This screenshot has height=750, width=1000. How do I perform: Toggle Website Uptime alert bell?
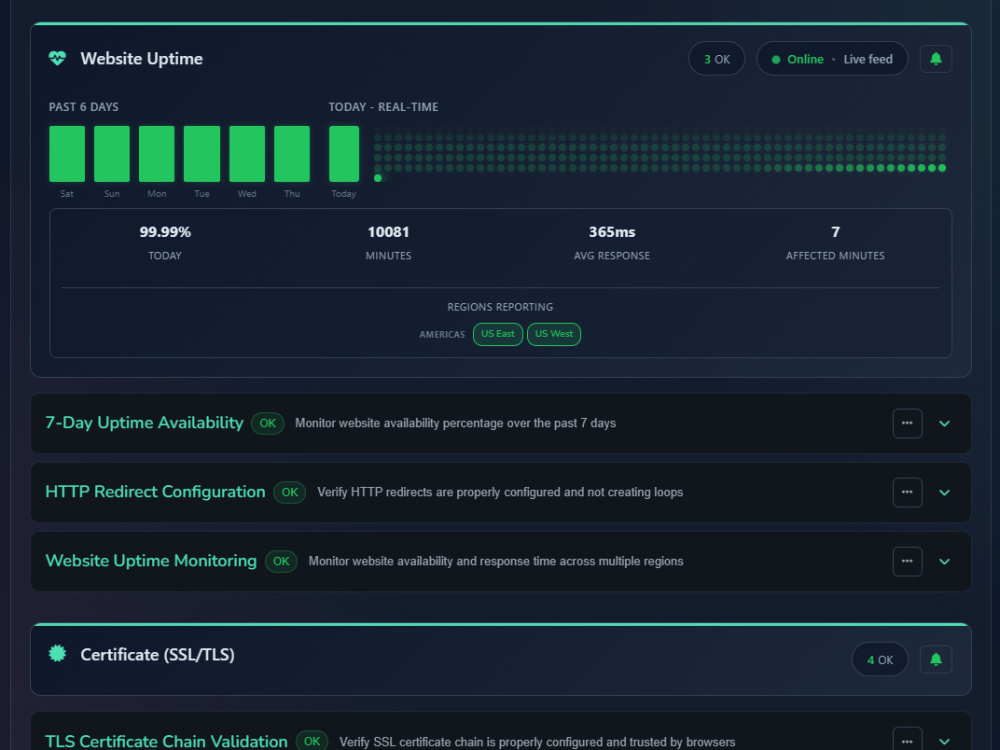(936, 59)
